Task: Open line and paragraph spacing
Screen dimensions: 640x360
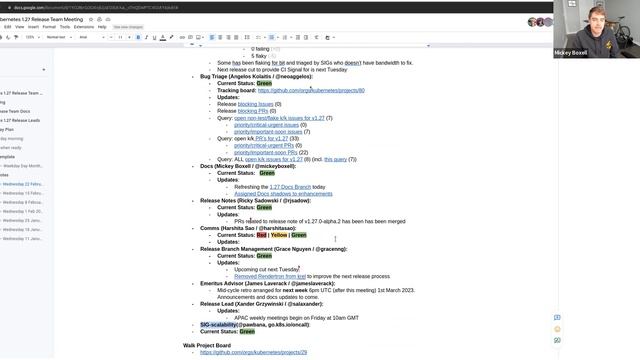Action: pyautogui.click(x=247, y=37)
